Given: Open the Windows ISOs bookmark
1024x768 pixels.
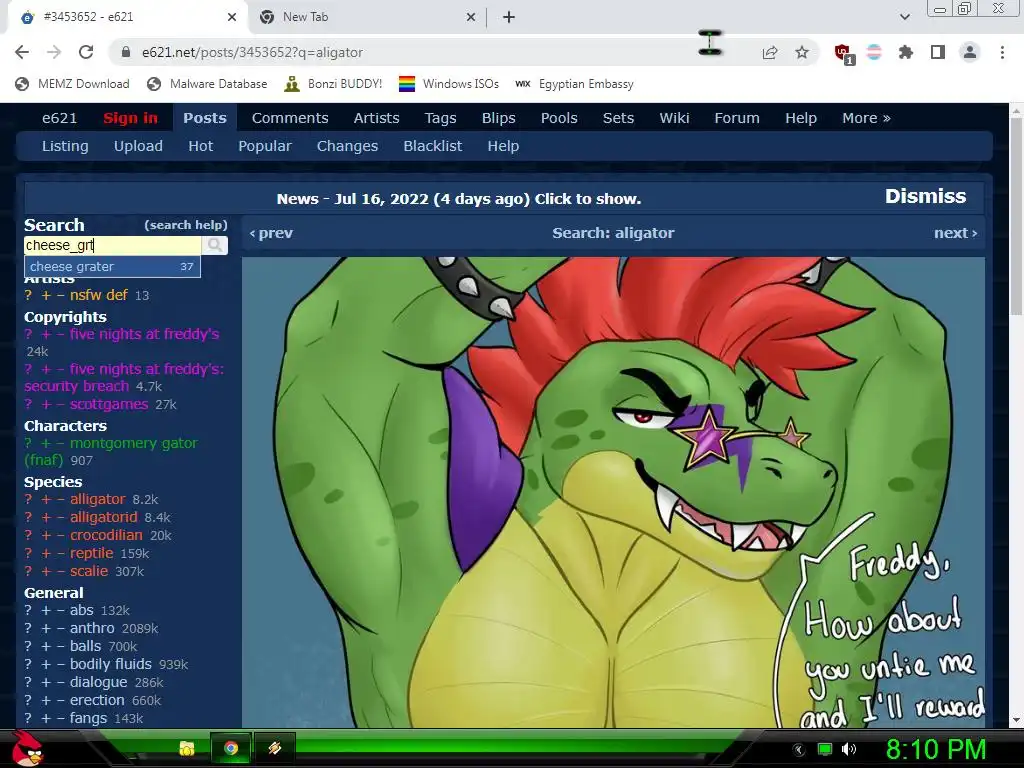Looking at the screenshot, I should tap(449, 84).
